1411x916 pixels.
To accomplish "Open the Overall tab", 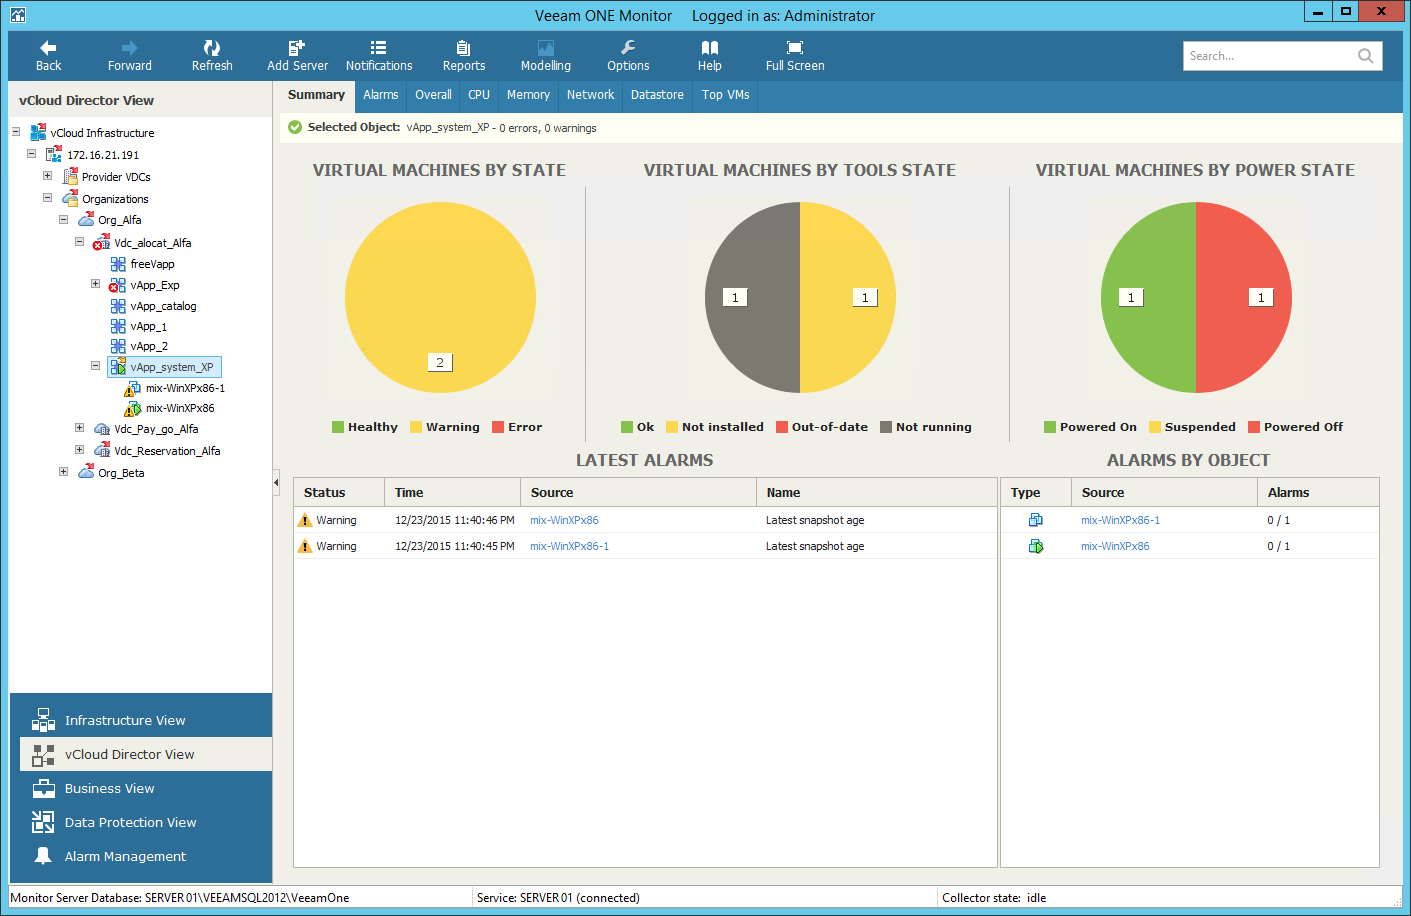I will [x=433, y=95].
